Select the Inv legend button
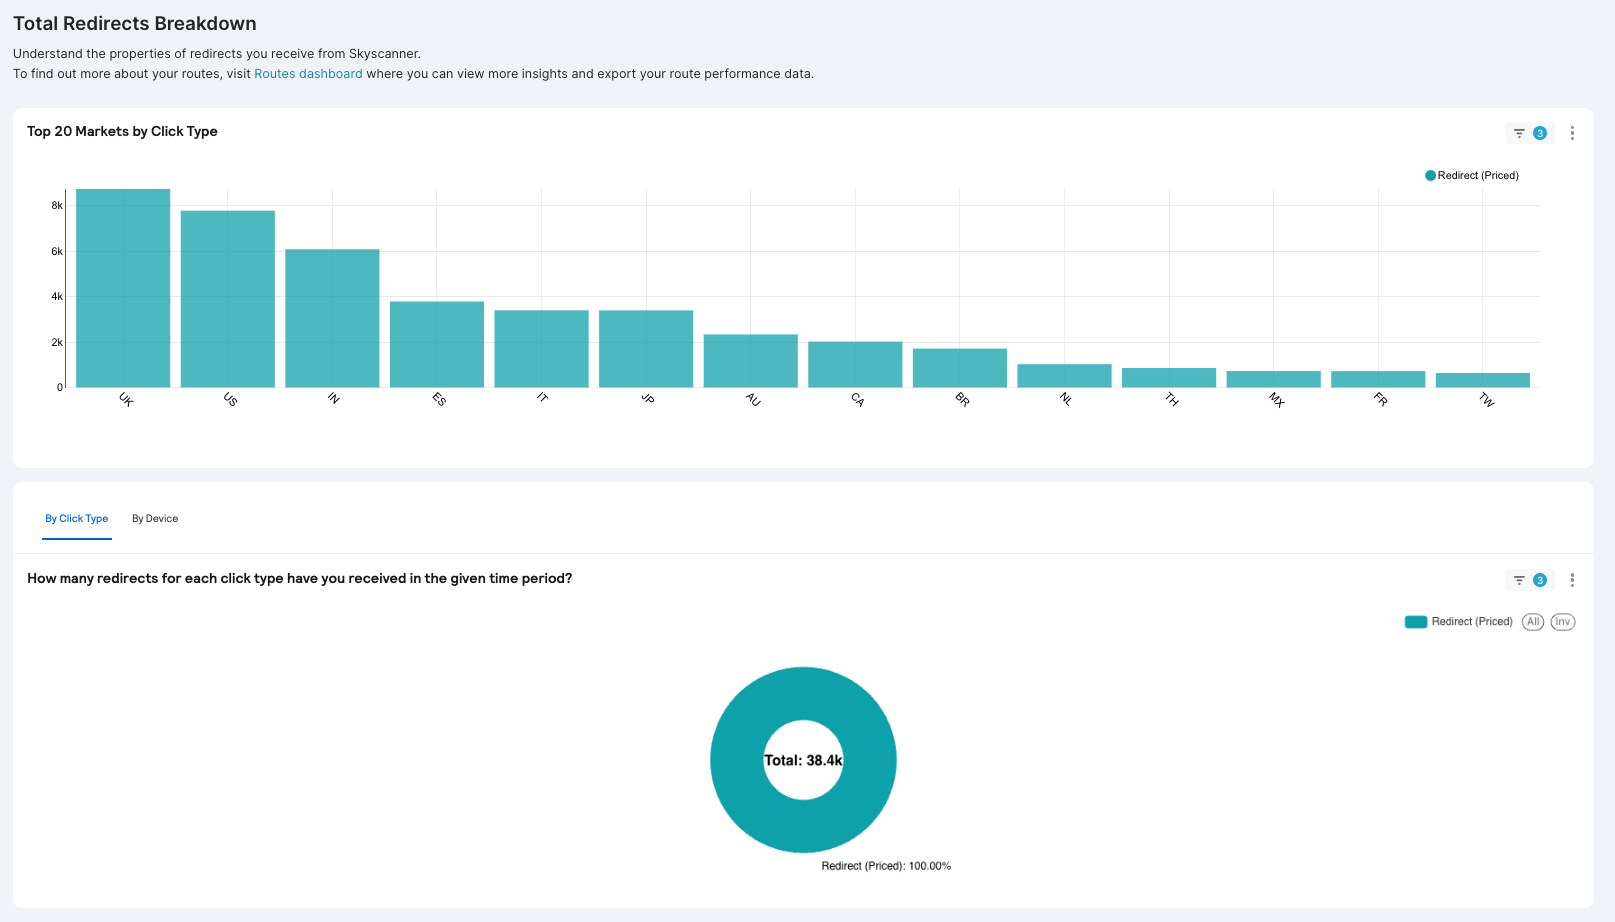 (x=1563, y=622)
